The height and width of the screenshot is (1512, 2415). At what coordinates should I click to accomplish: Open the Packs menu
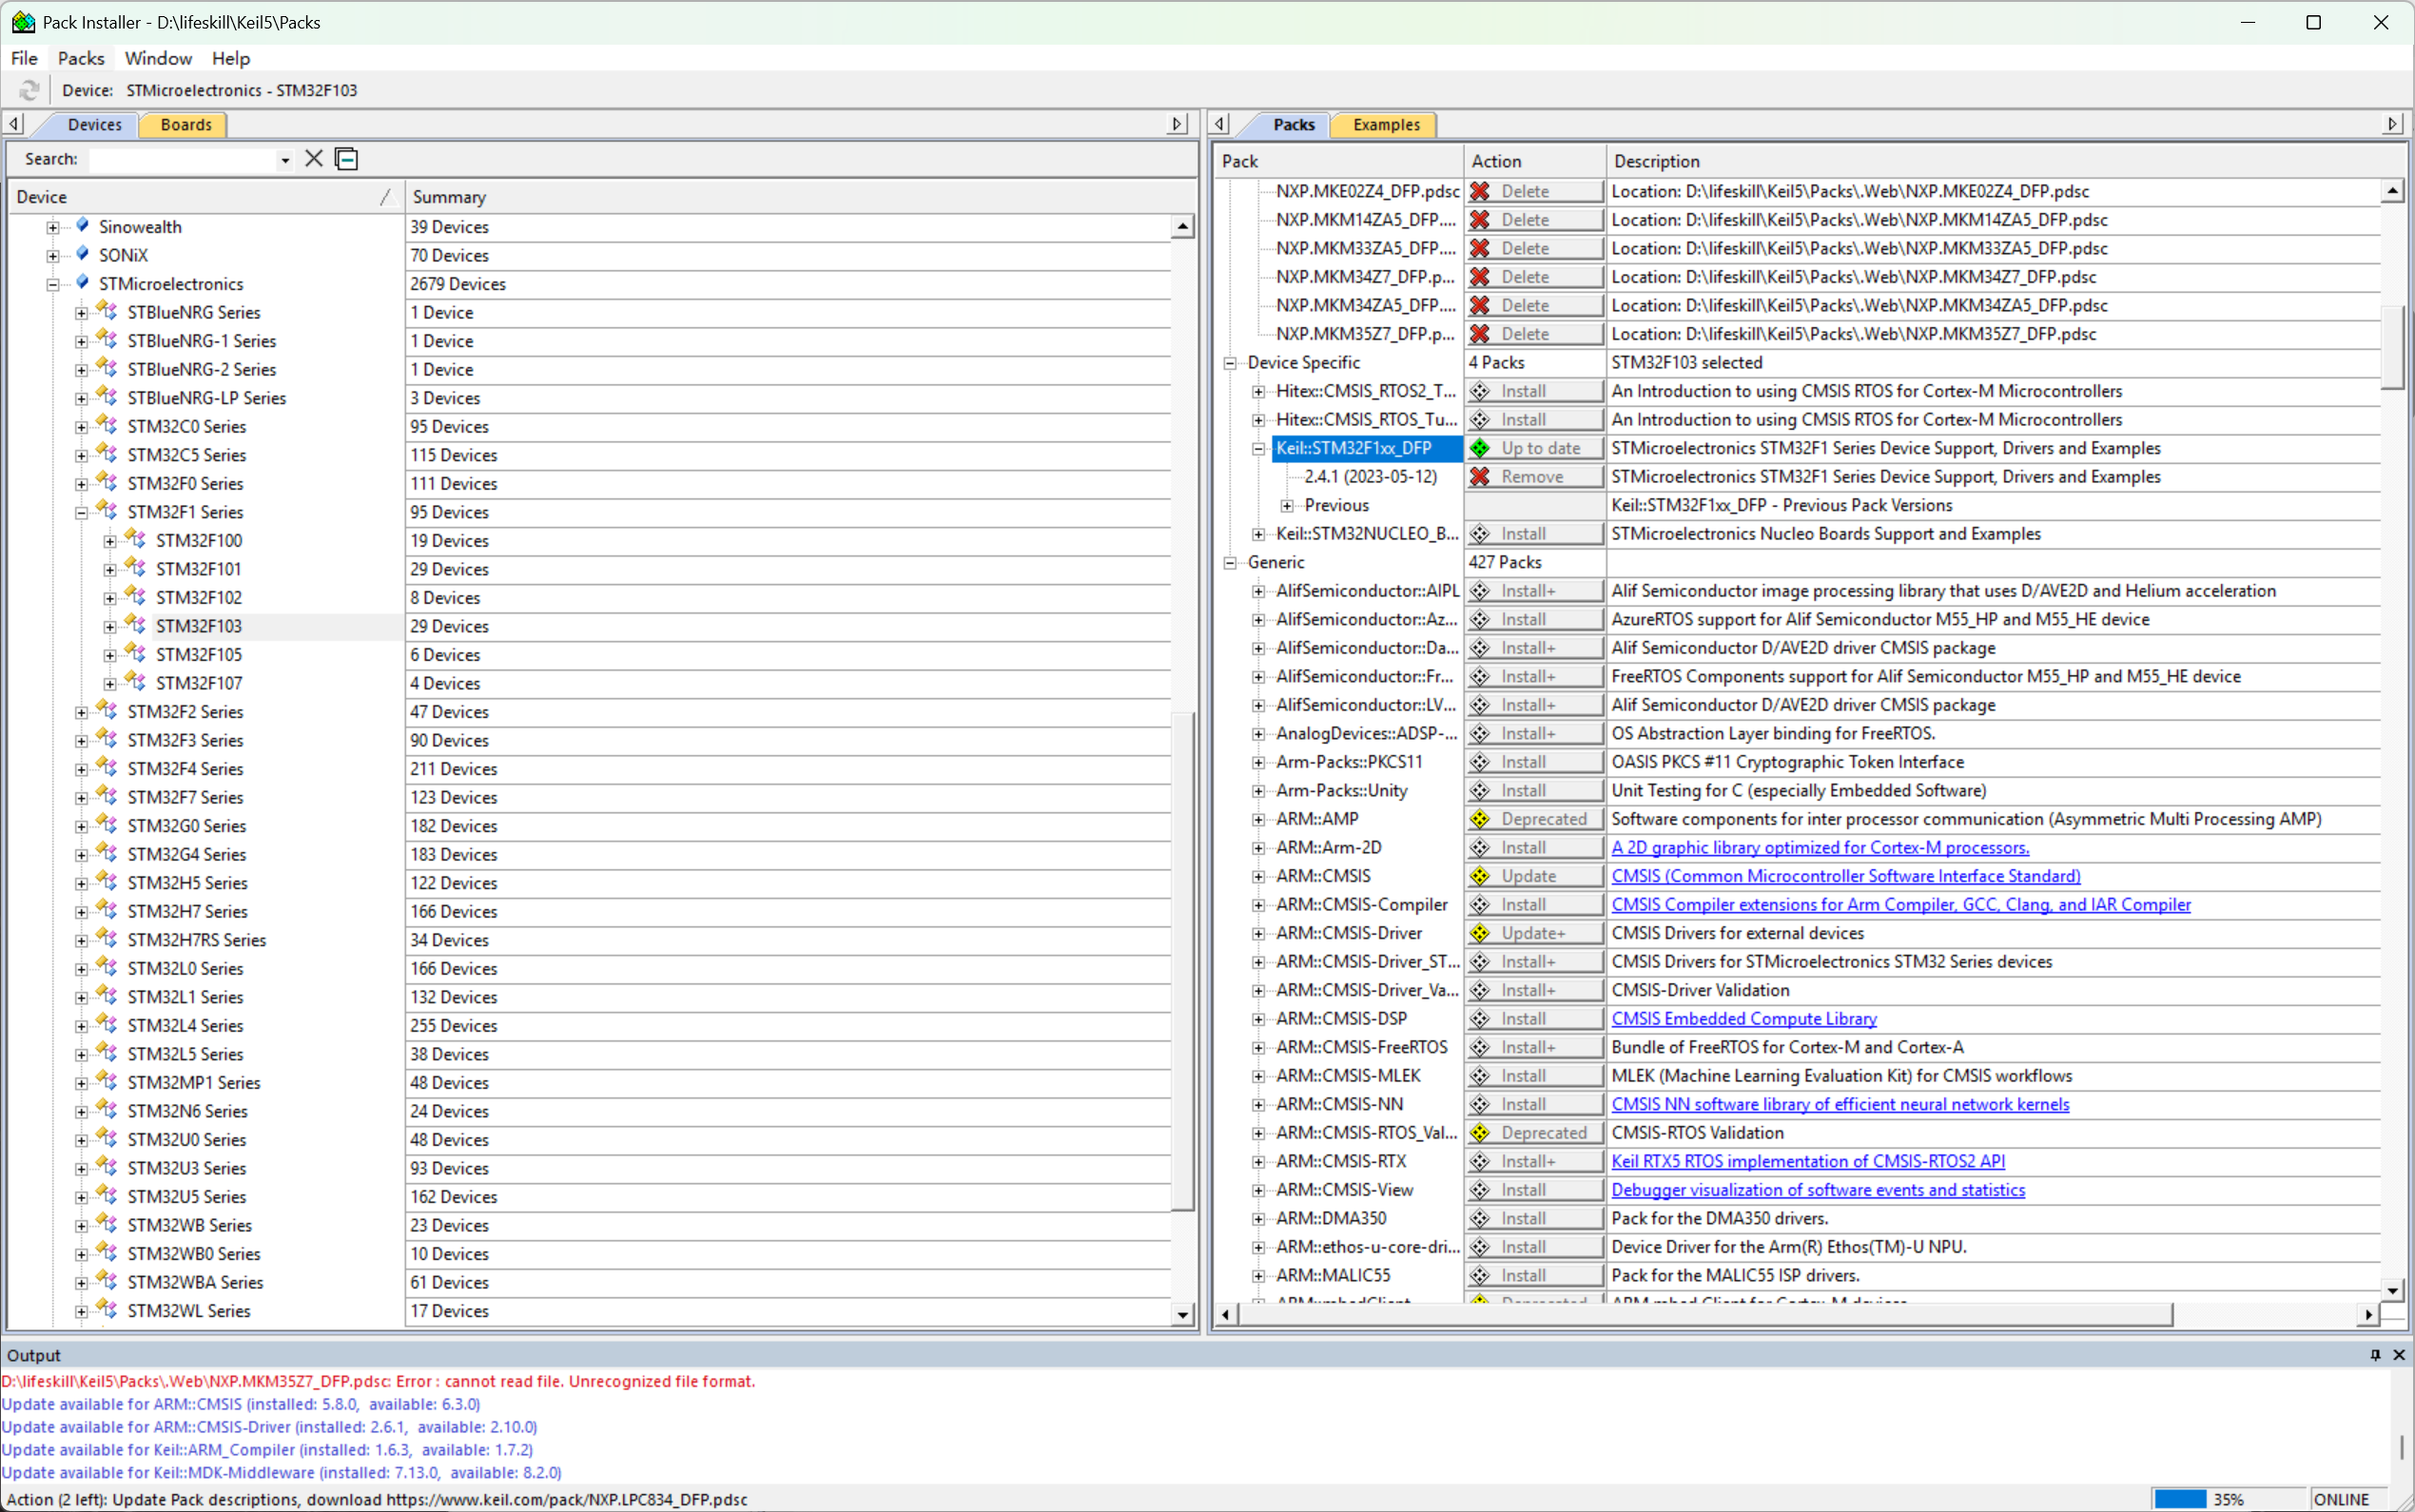coord(81,58)
